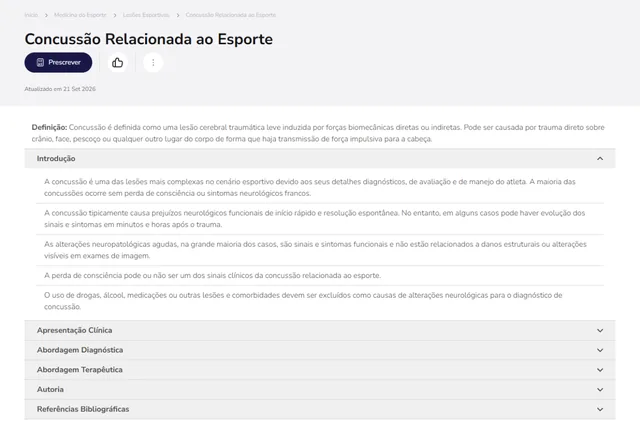This screenshot has height=433, width=640.
Task: Open the three-dot more options menu
Action: [x=153, y=62]
